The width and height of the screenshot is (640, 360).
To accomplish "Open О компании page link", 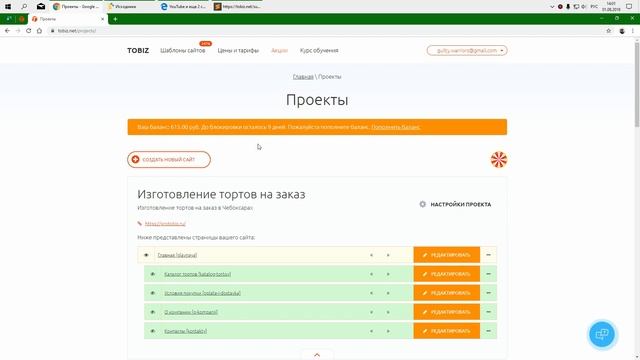I will coord(191,312).
